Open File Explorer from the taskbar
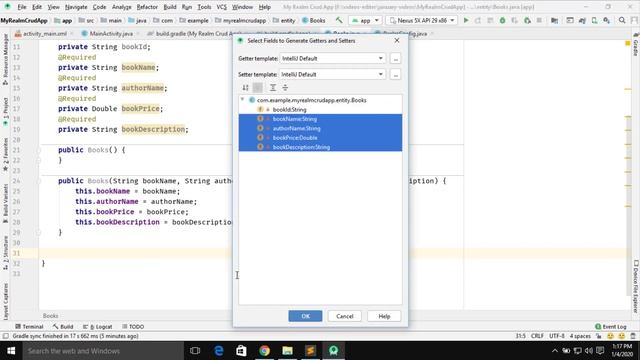 point(287,351)
